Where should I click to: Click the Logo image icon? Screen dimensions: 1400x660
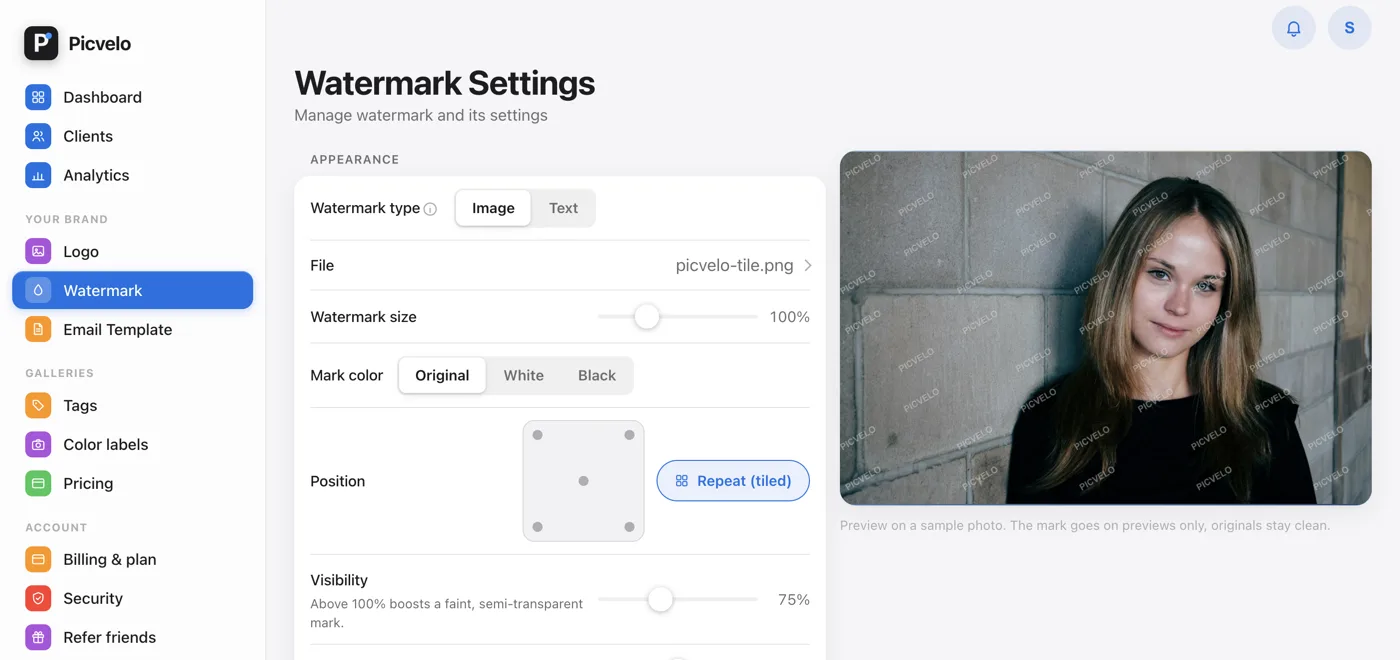[38, 251]
